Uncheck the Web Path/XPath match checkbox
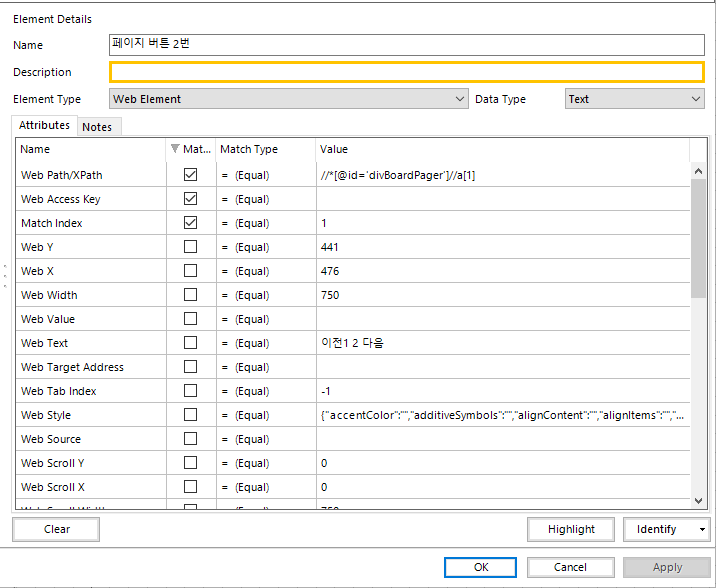 point(191,175)
